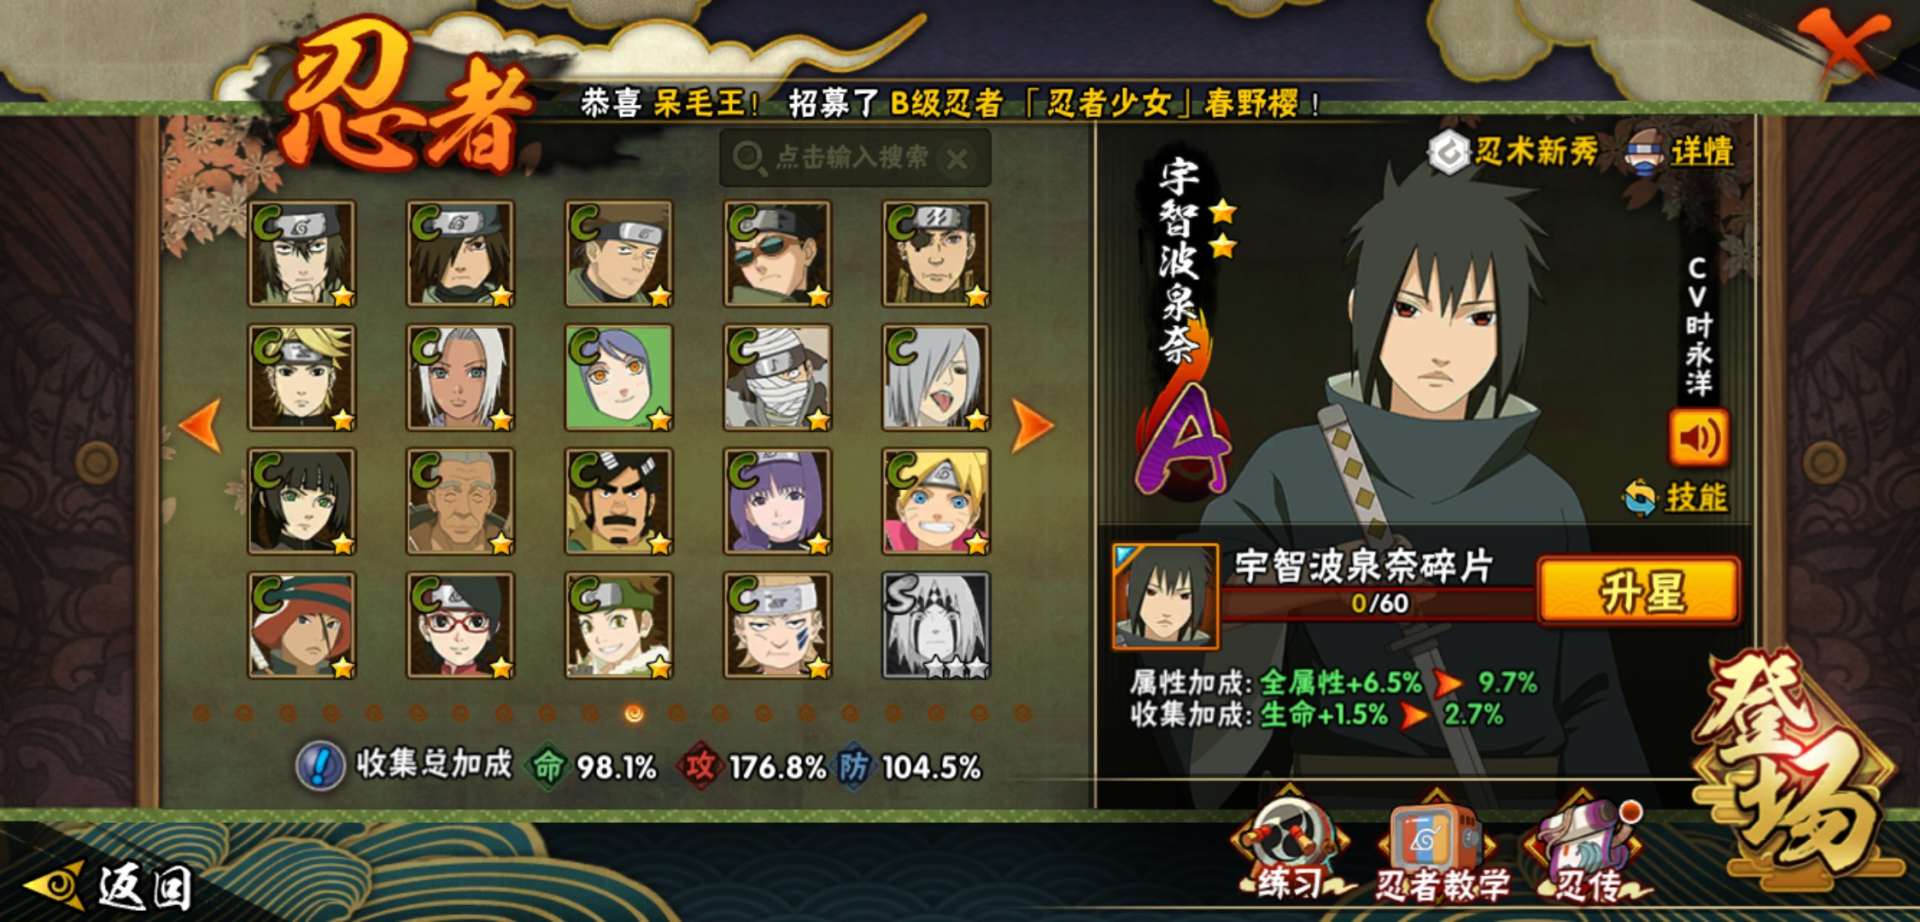
Task: Select the first page indicator dot
Action: (x=201, y=713)
